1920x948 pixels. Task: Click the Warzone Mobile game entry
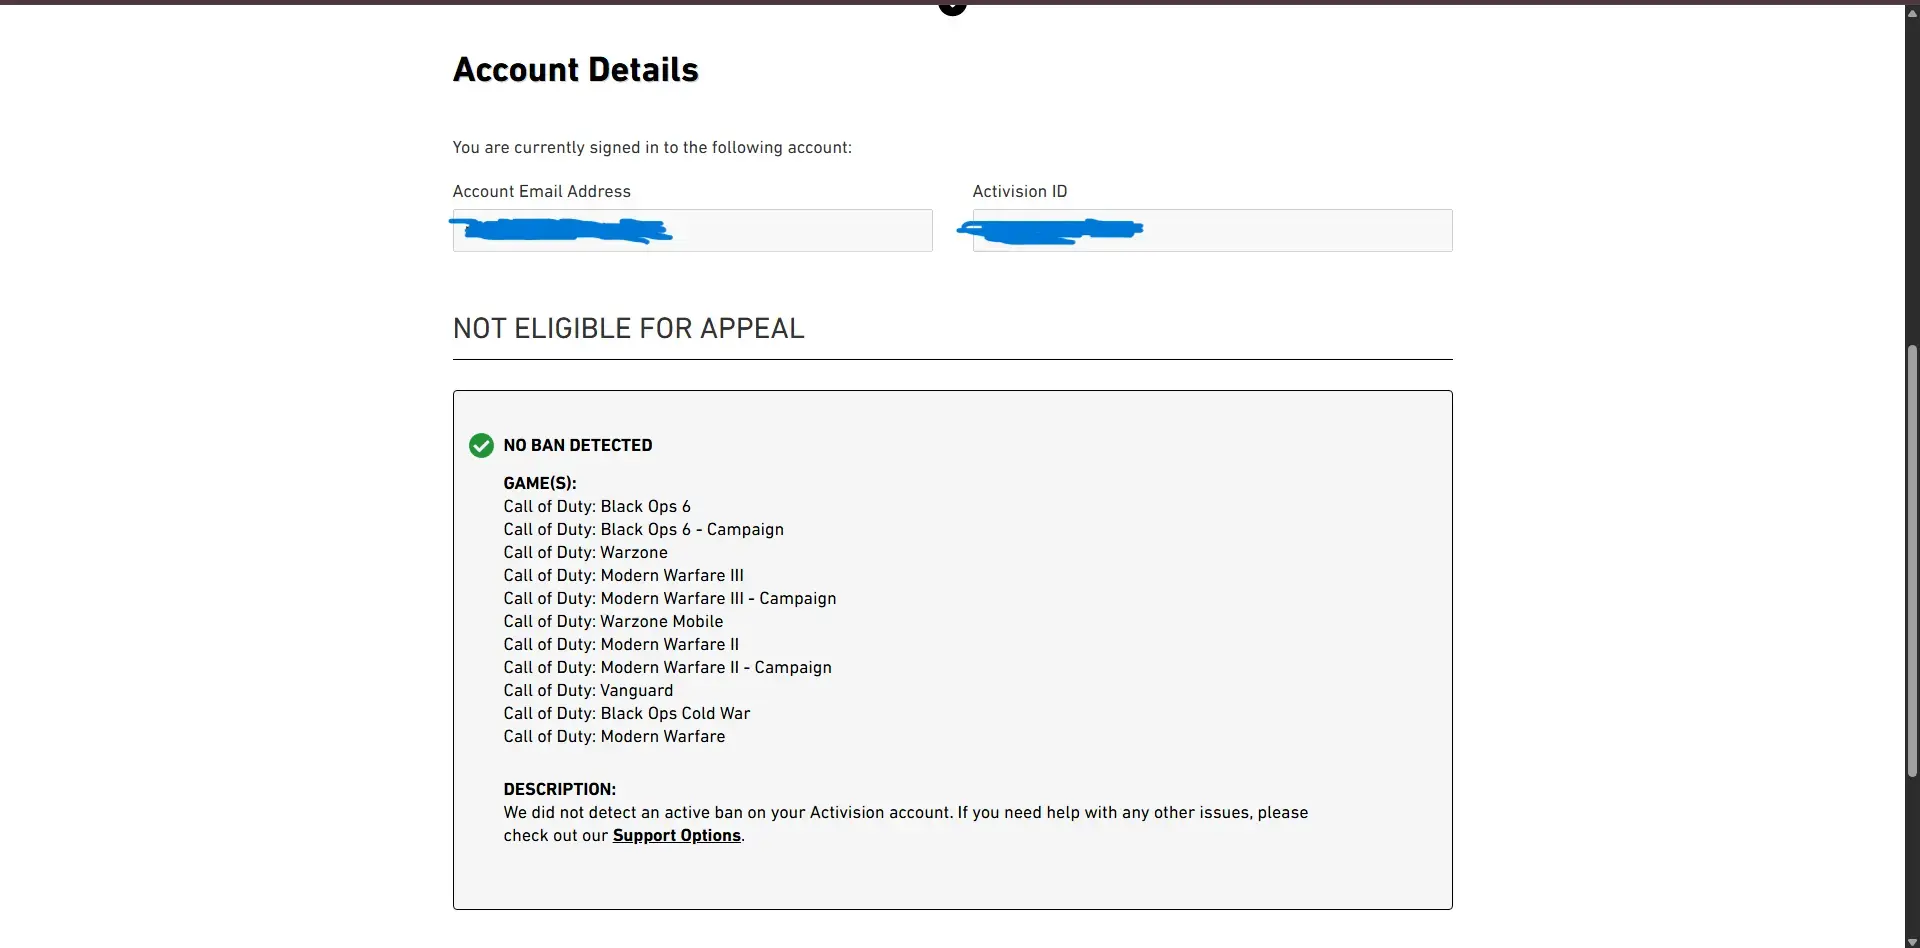[613, 621]
